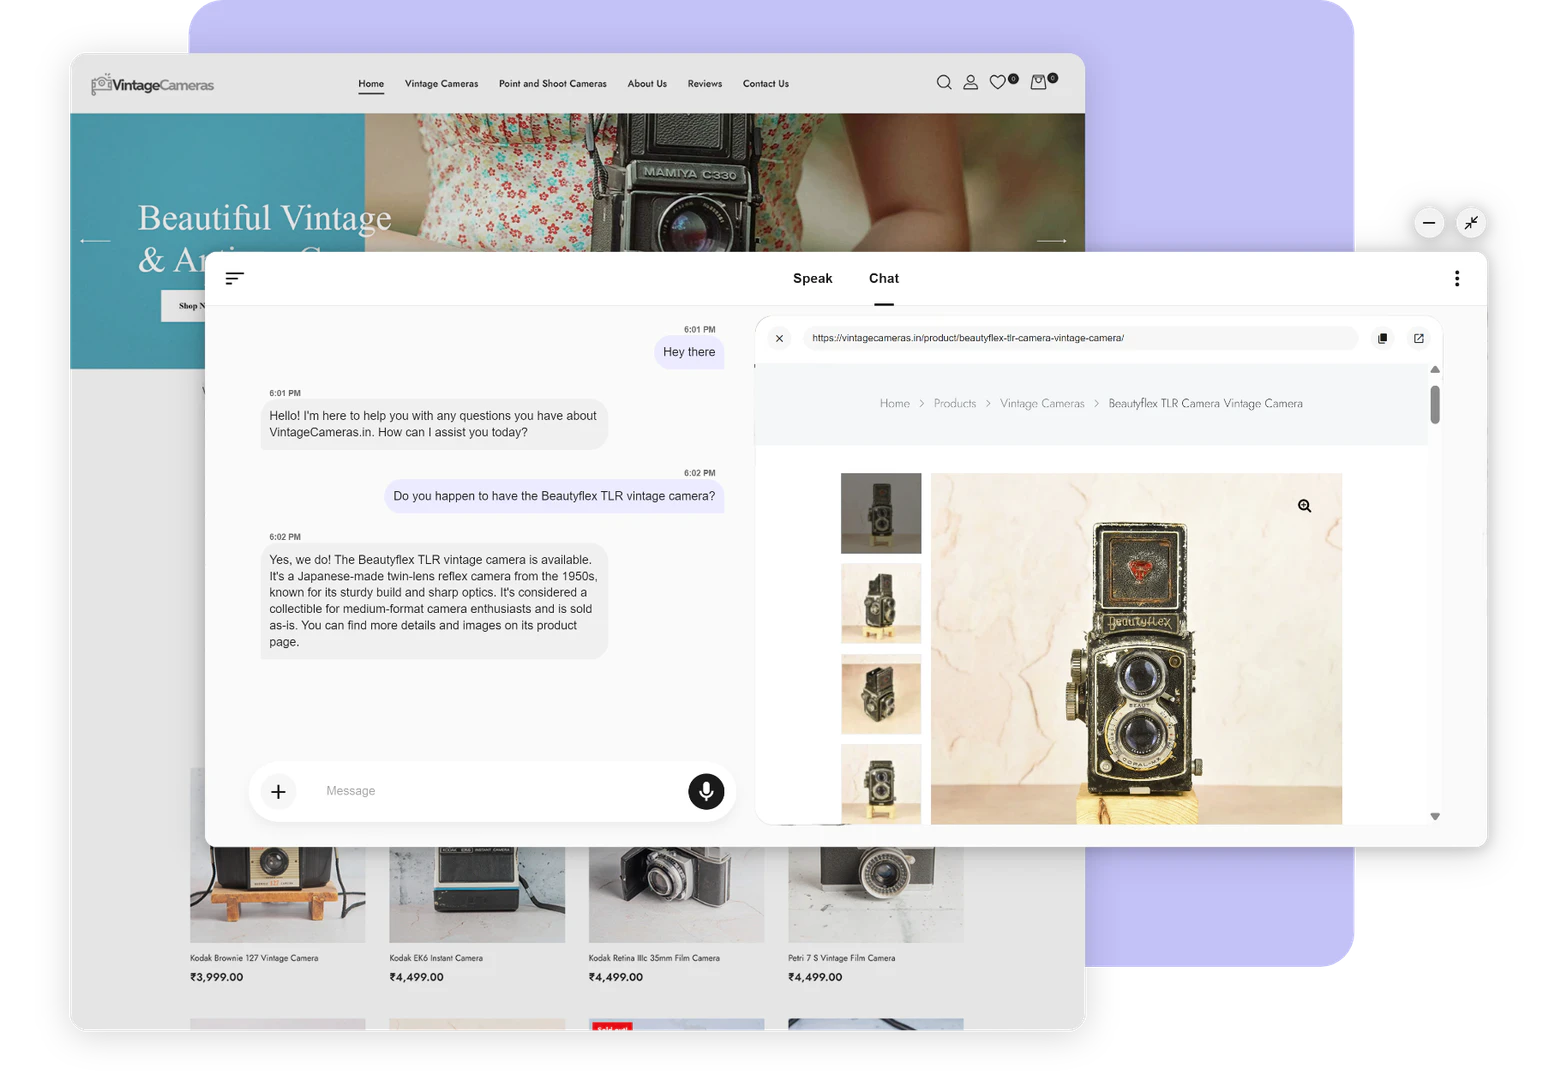
Task: Open the three-dot options menu
Action: [1456, 279]
